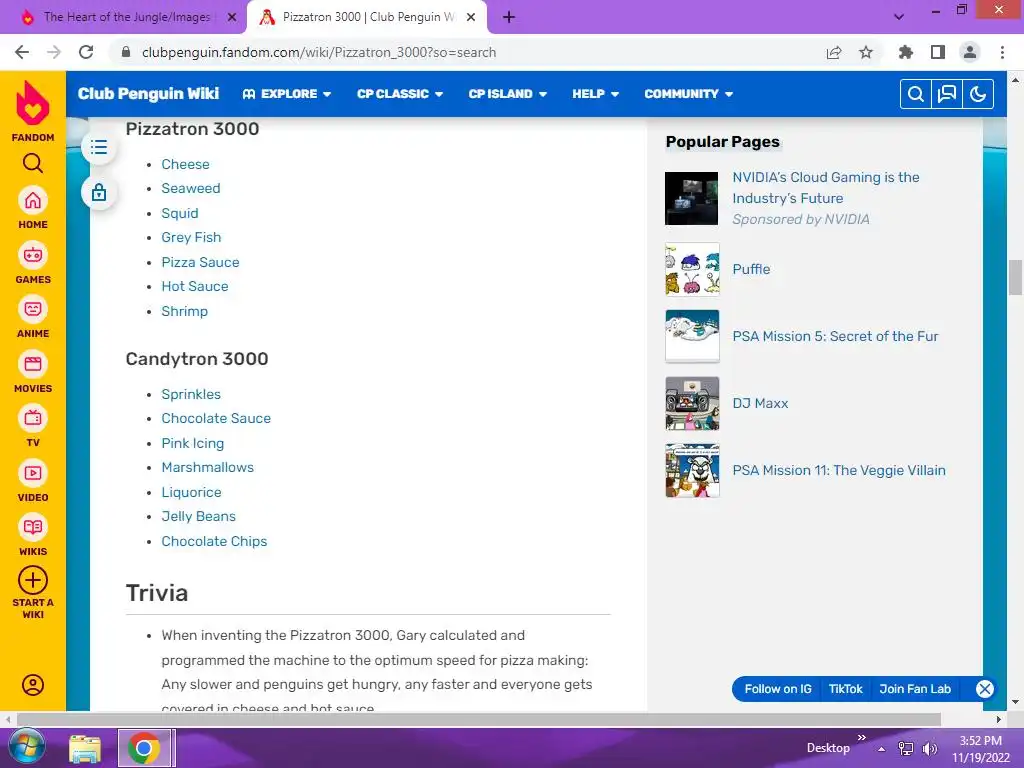Open the Cheese link
The image size is (1024, 768).
(185, 164)
